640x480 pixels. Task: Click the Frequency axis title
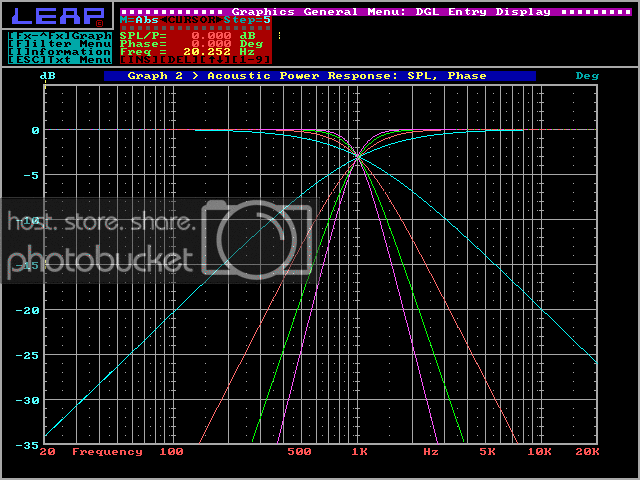tap(107, 452)
